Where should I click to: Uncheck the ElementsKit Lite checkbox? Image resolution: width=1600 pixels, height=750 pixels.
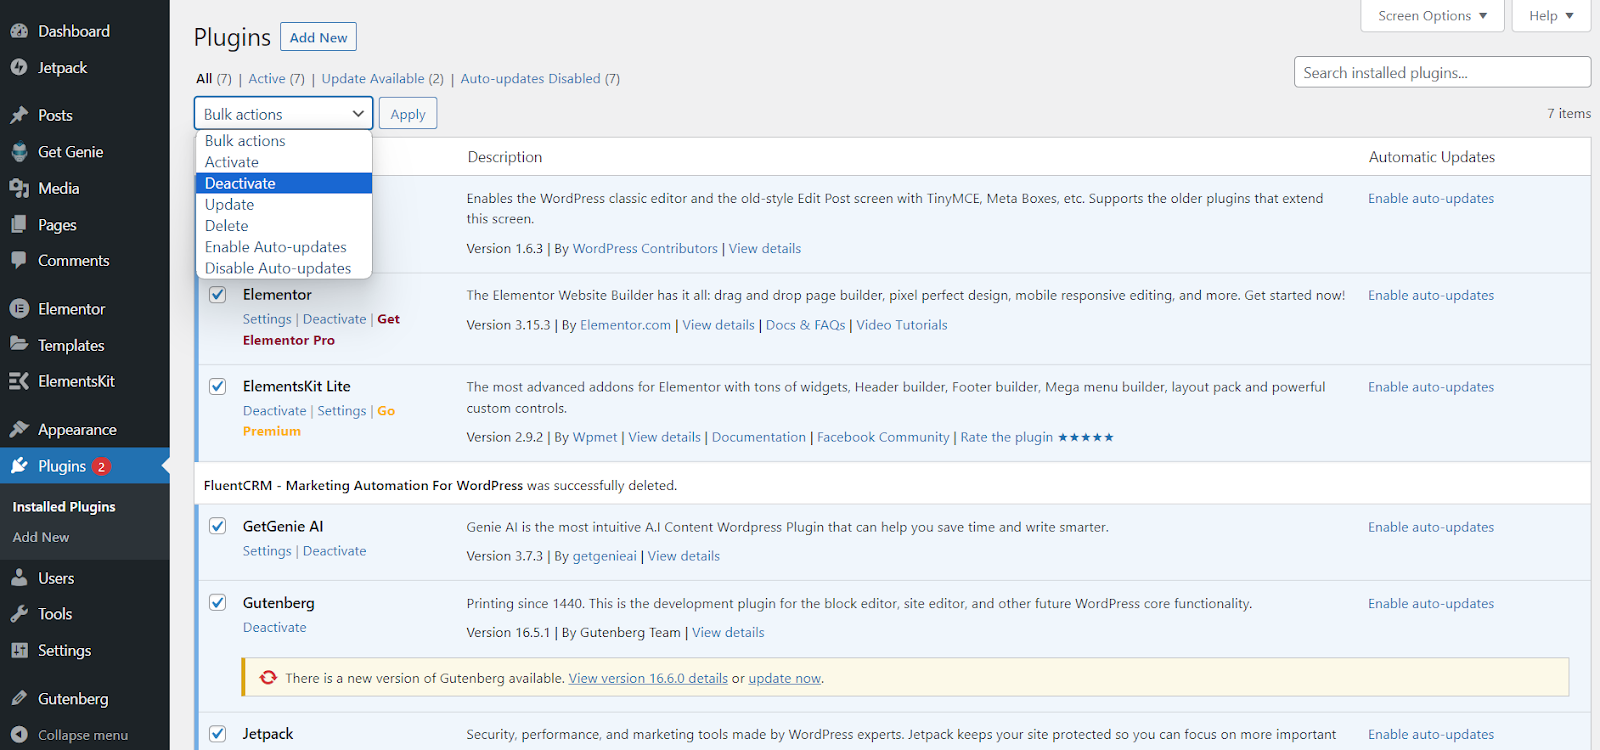coord(217,386)
